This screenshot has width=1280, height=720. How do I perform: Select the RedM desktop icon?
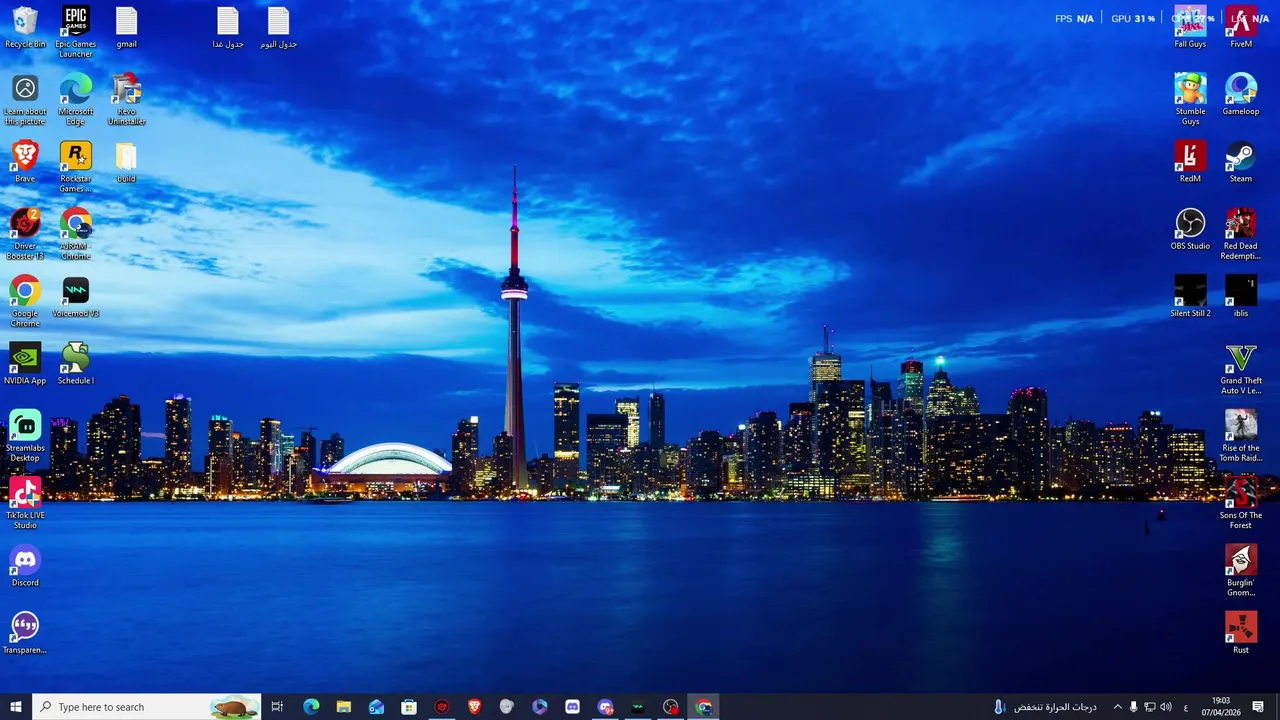point(1190,162)
